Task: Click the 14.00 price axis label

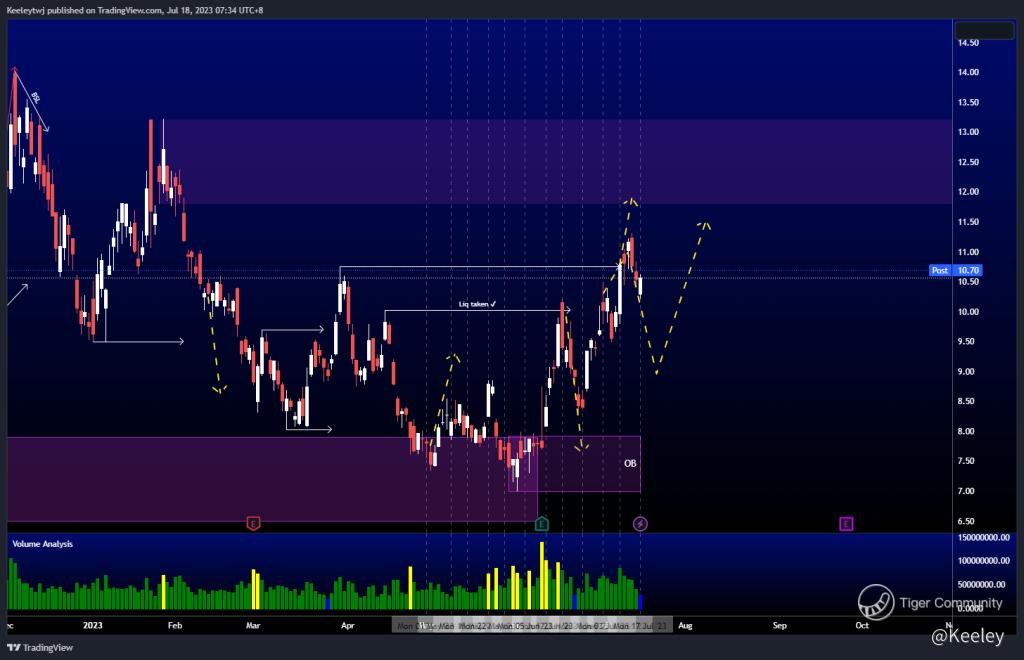Action: tap(968, 72)
